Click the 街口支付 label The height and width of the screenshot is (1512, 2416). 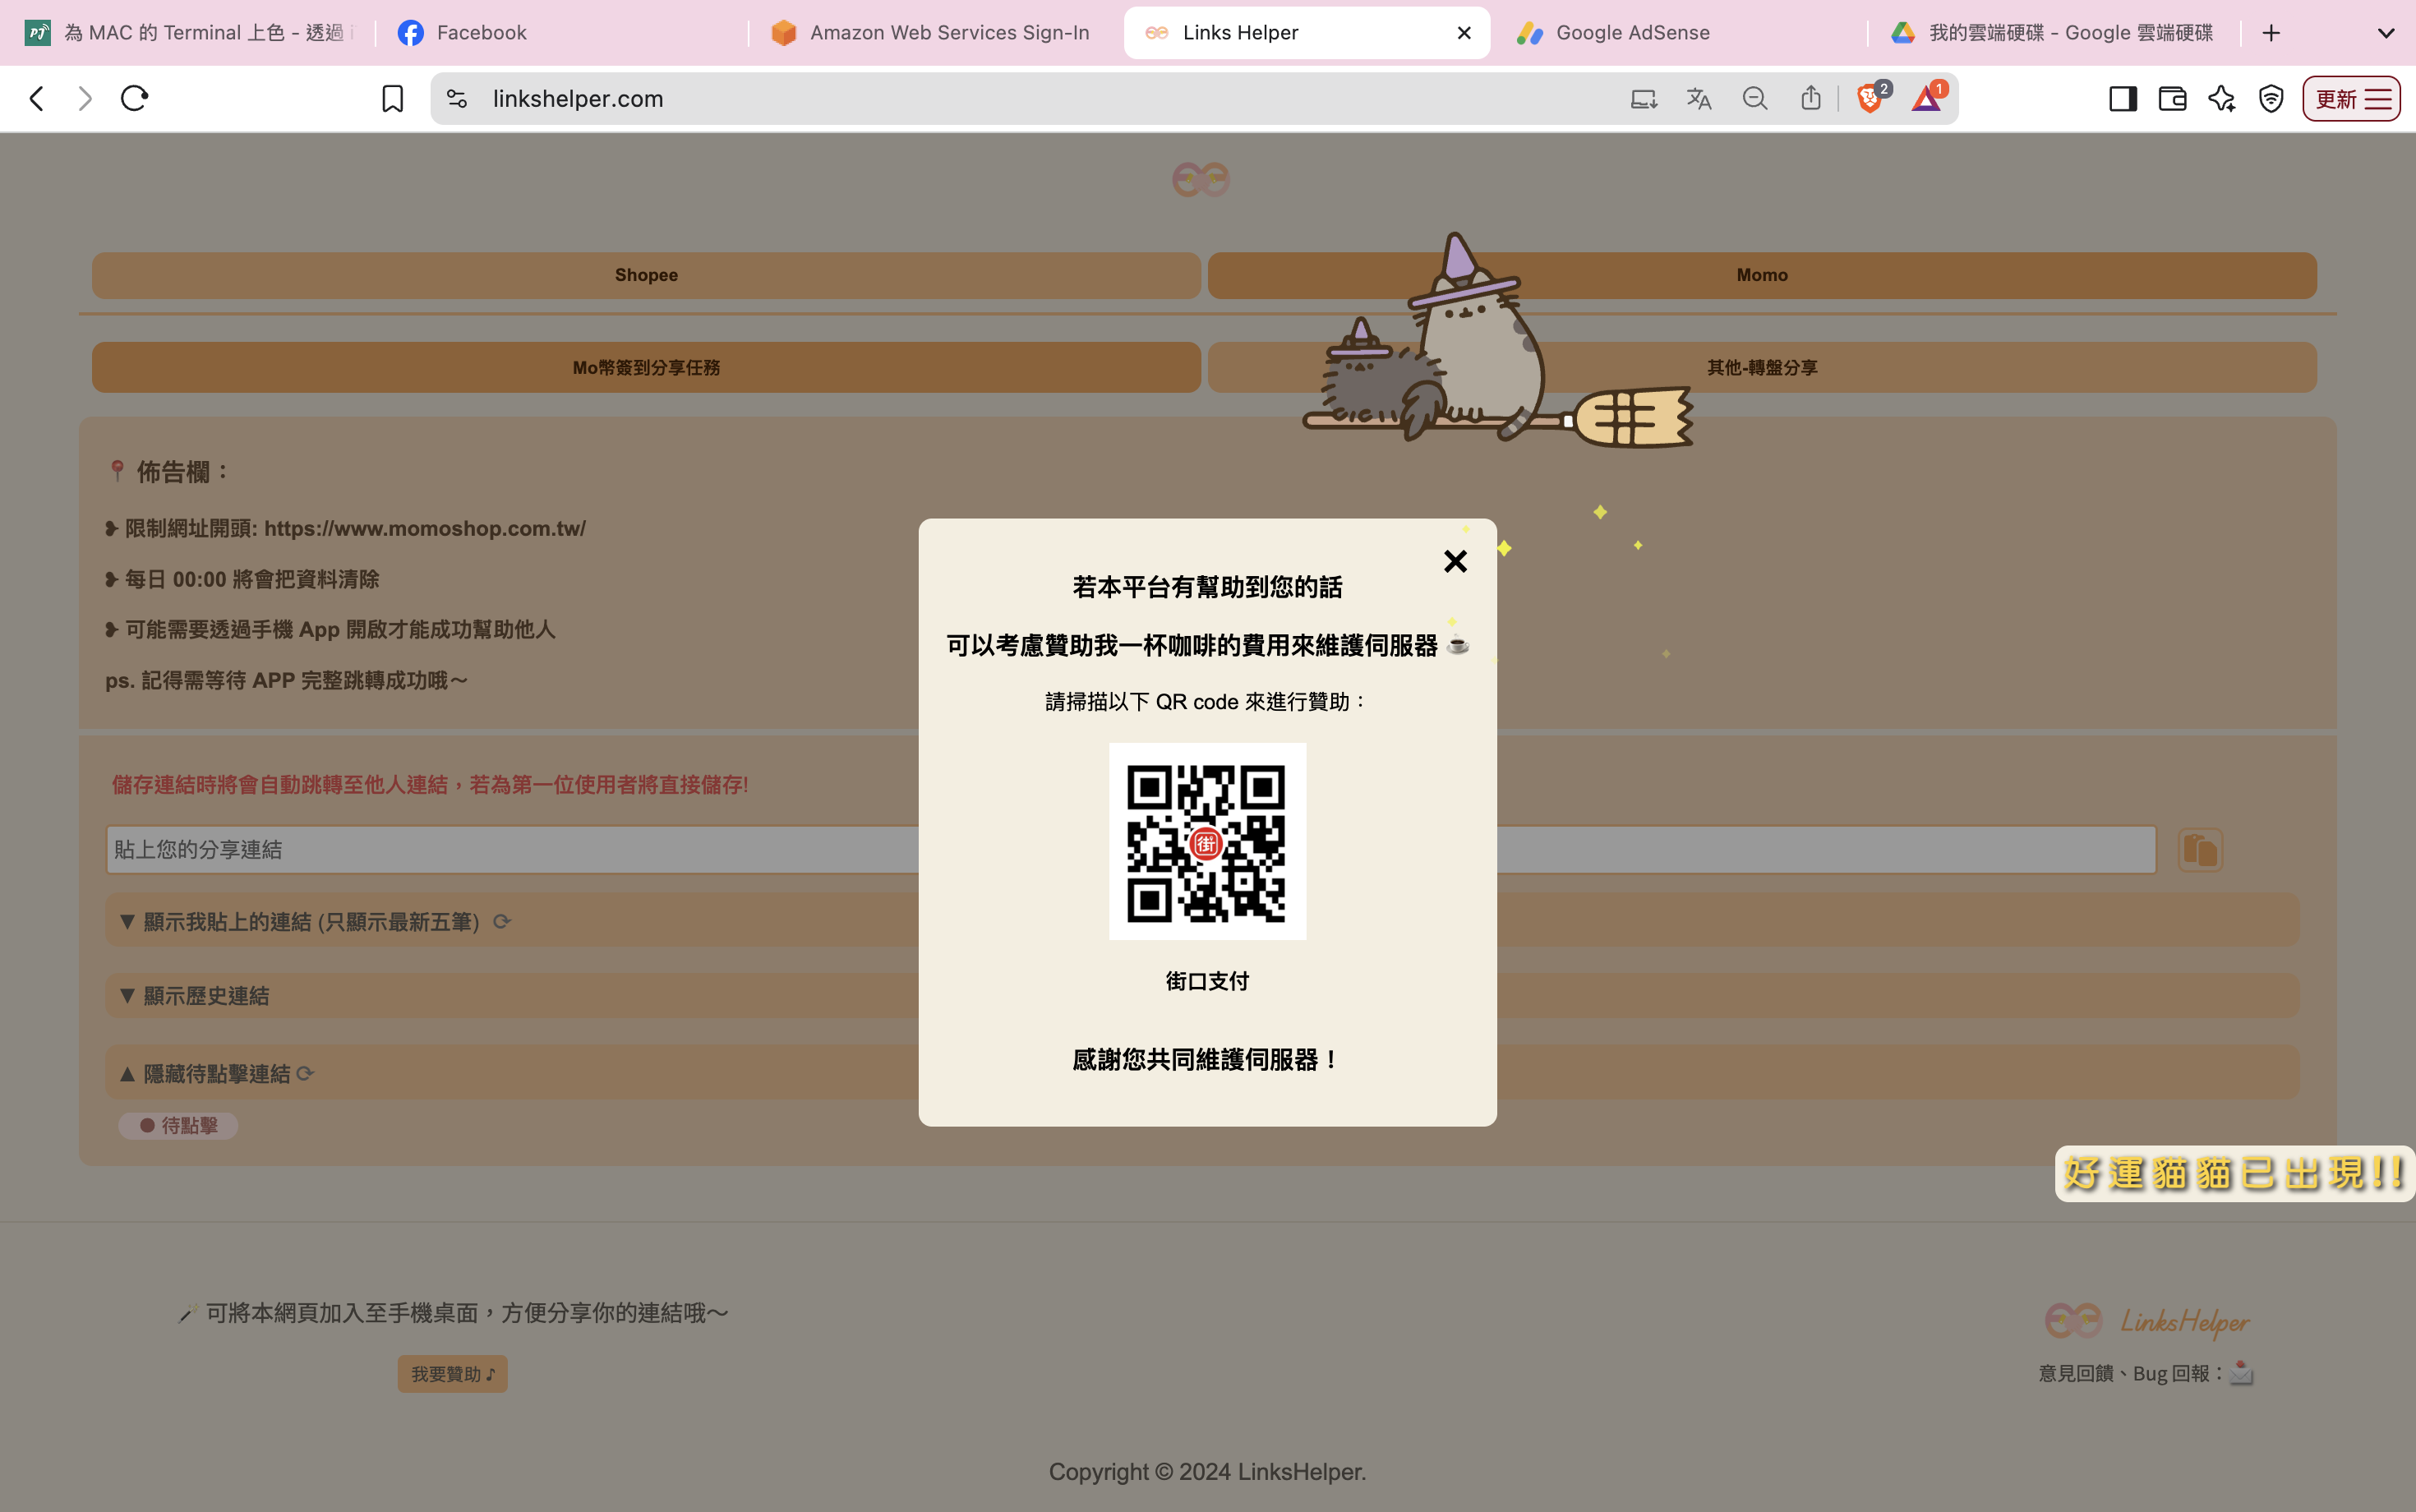(x=1207, y=981)
